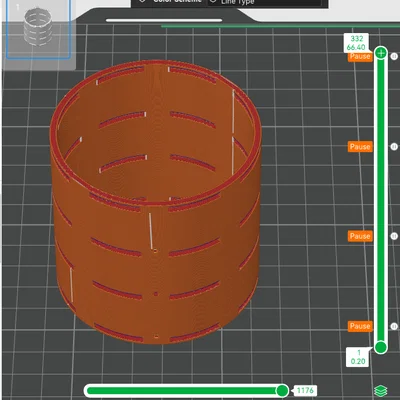400x400 pixels.
Task: Open the Line Type dropdown
Action: pos(265,3)
